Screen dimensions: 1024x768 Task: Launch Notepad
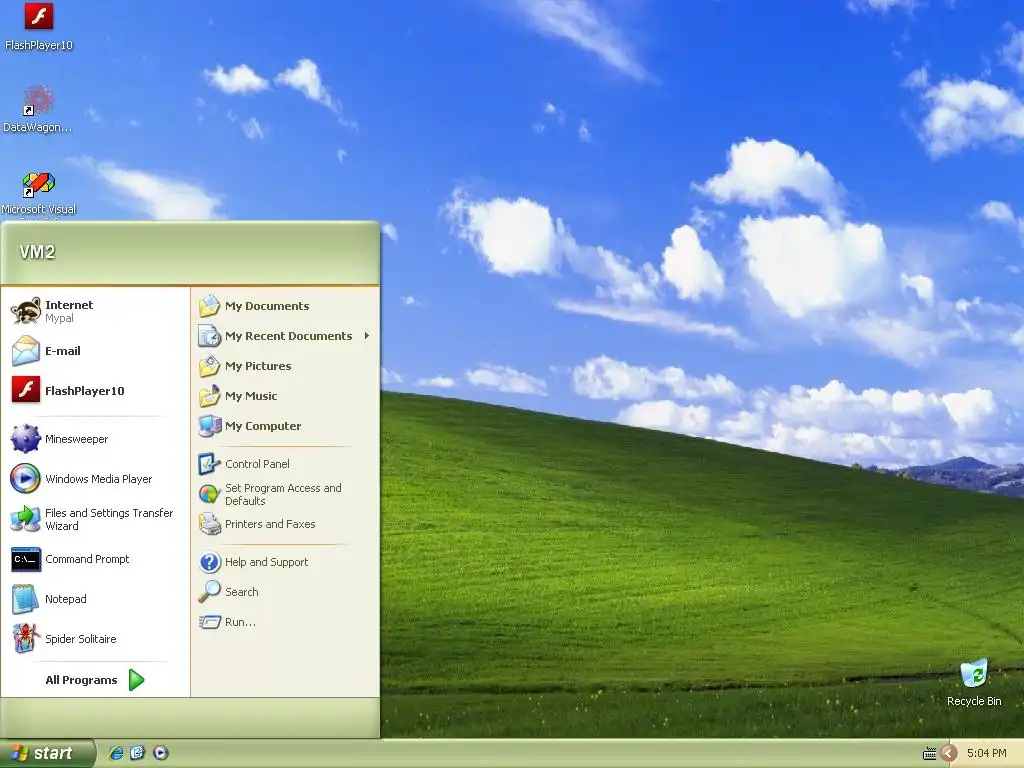tap(95, 599)
